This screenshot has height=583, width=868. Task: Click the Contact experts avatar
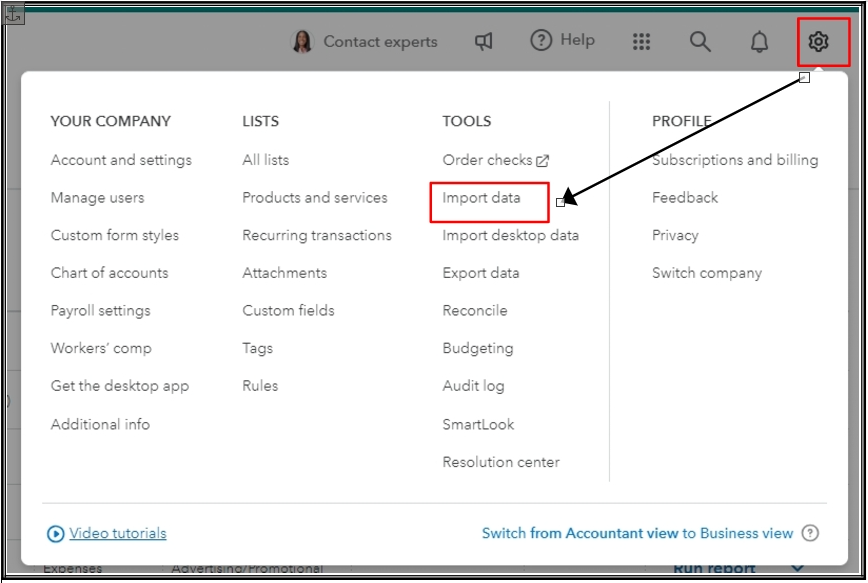(302, 42)
